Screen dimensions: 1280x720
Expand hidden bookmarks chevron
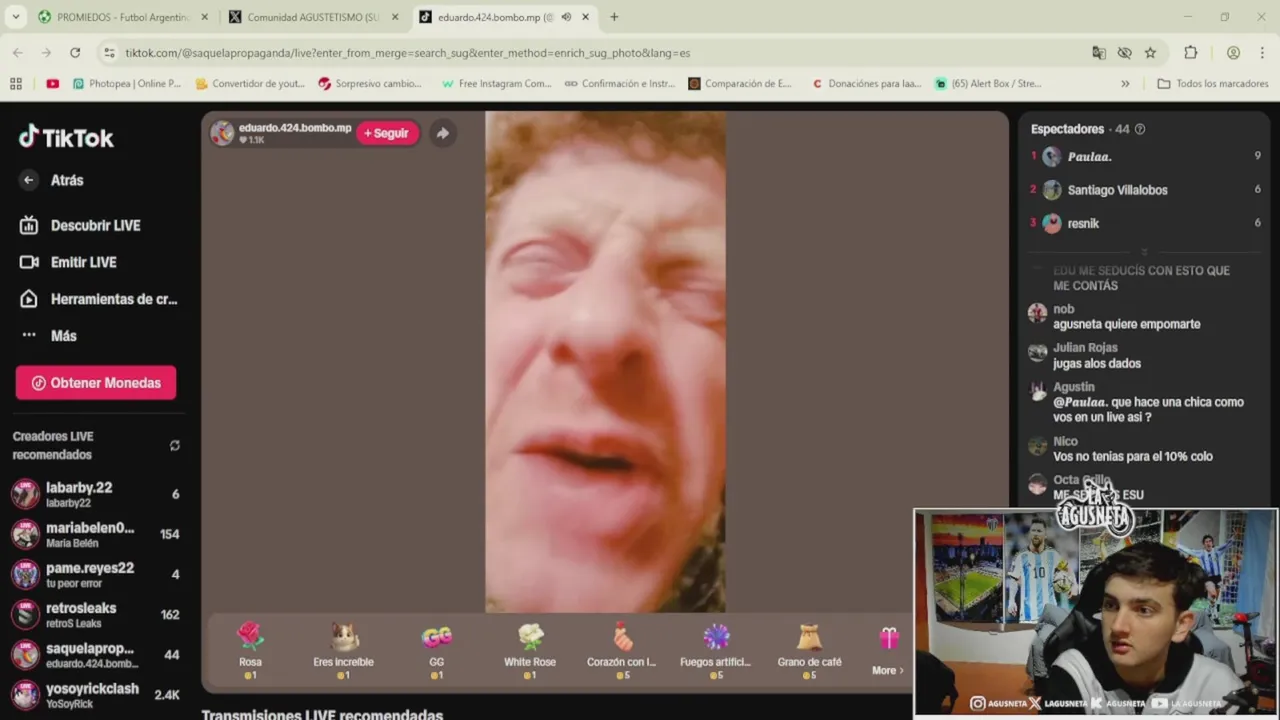[1125, 84]
